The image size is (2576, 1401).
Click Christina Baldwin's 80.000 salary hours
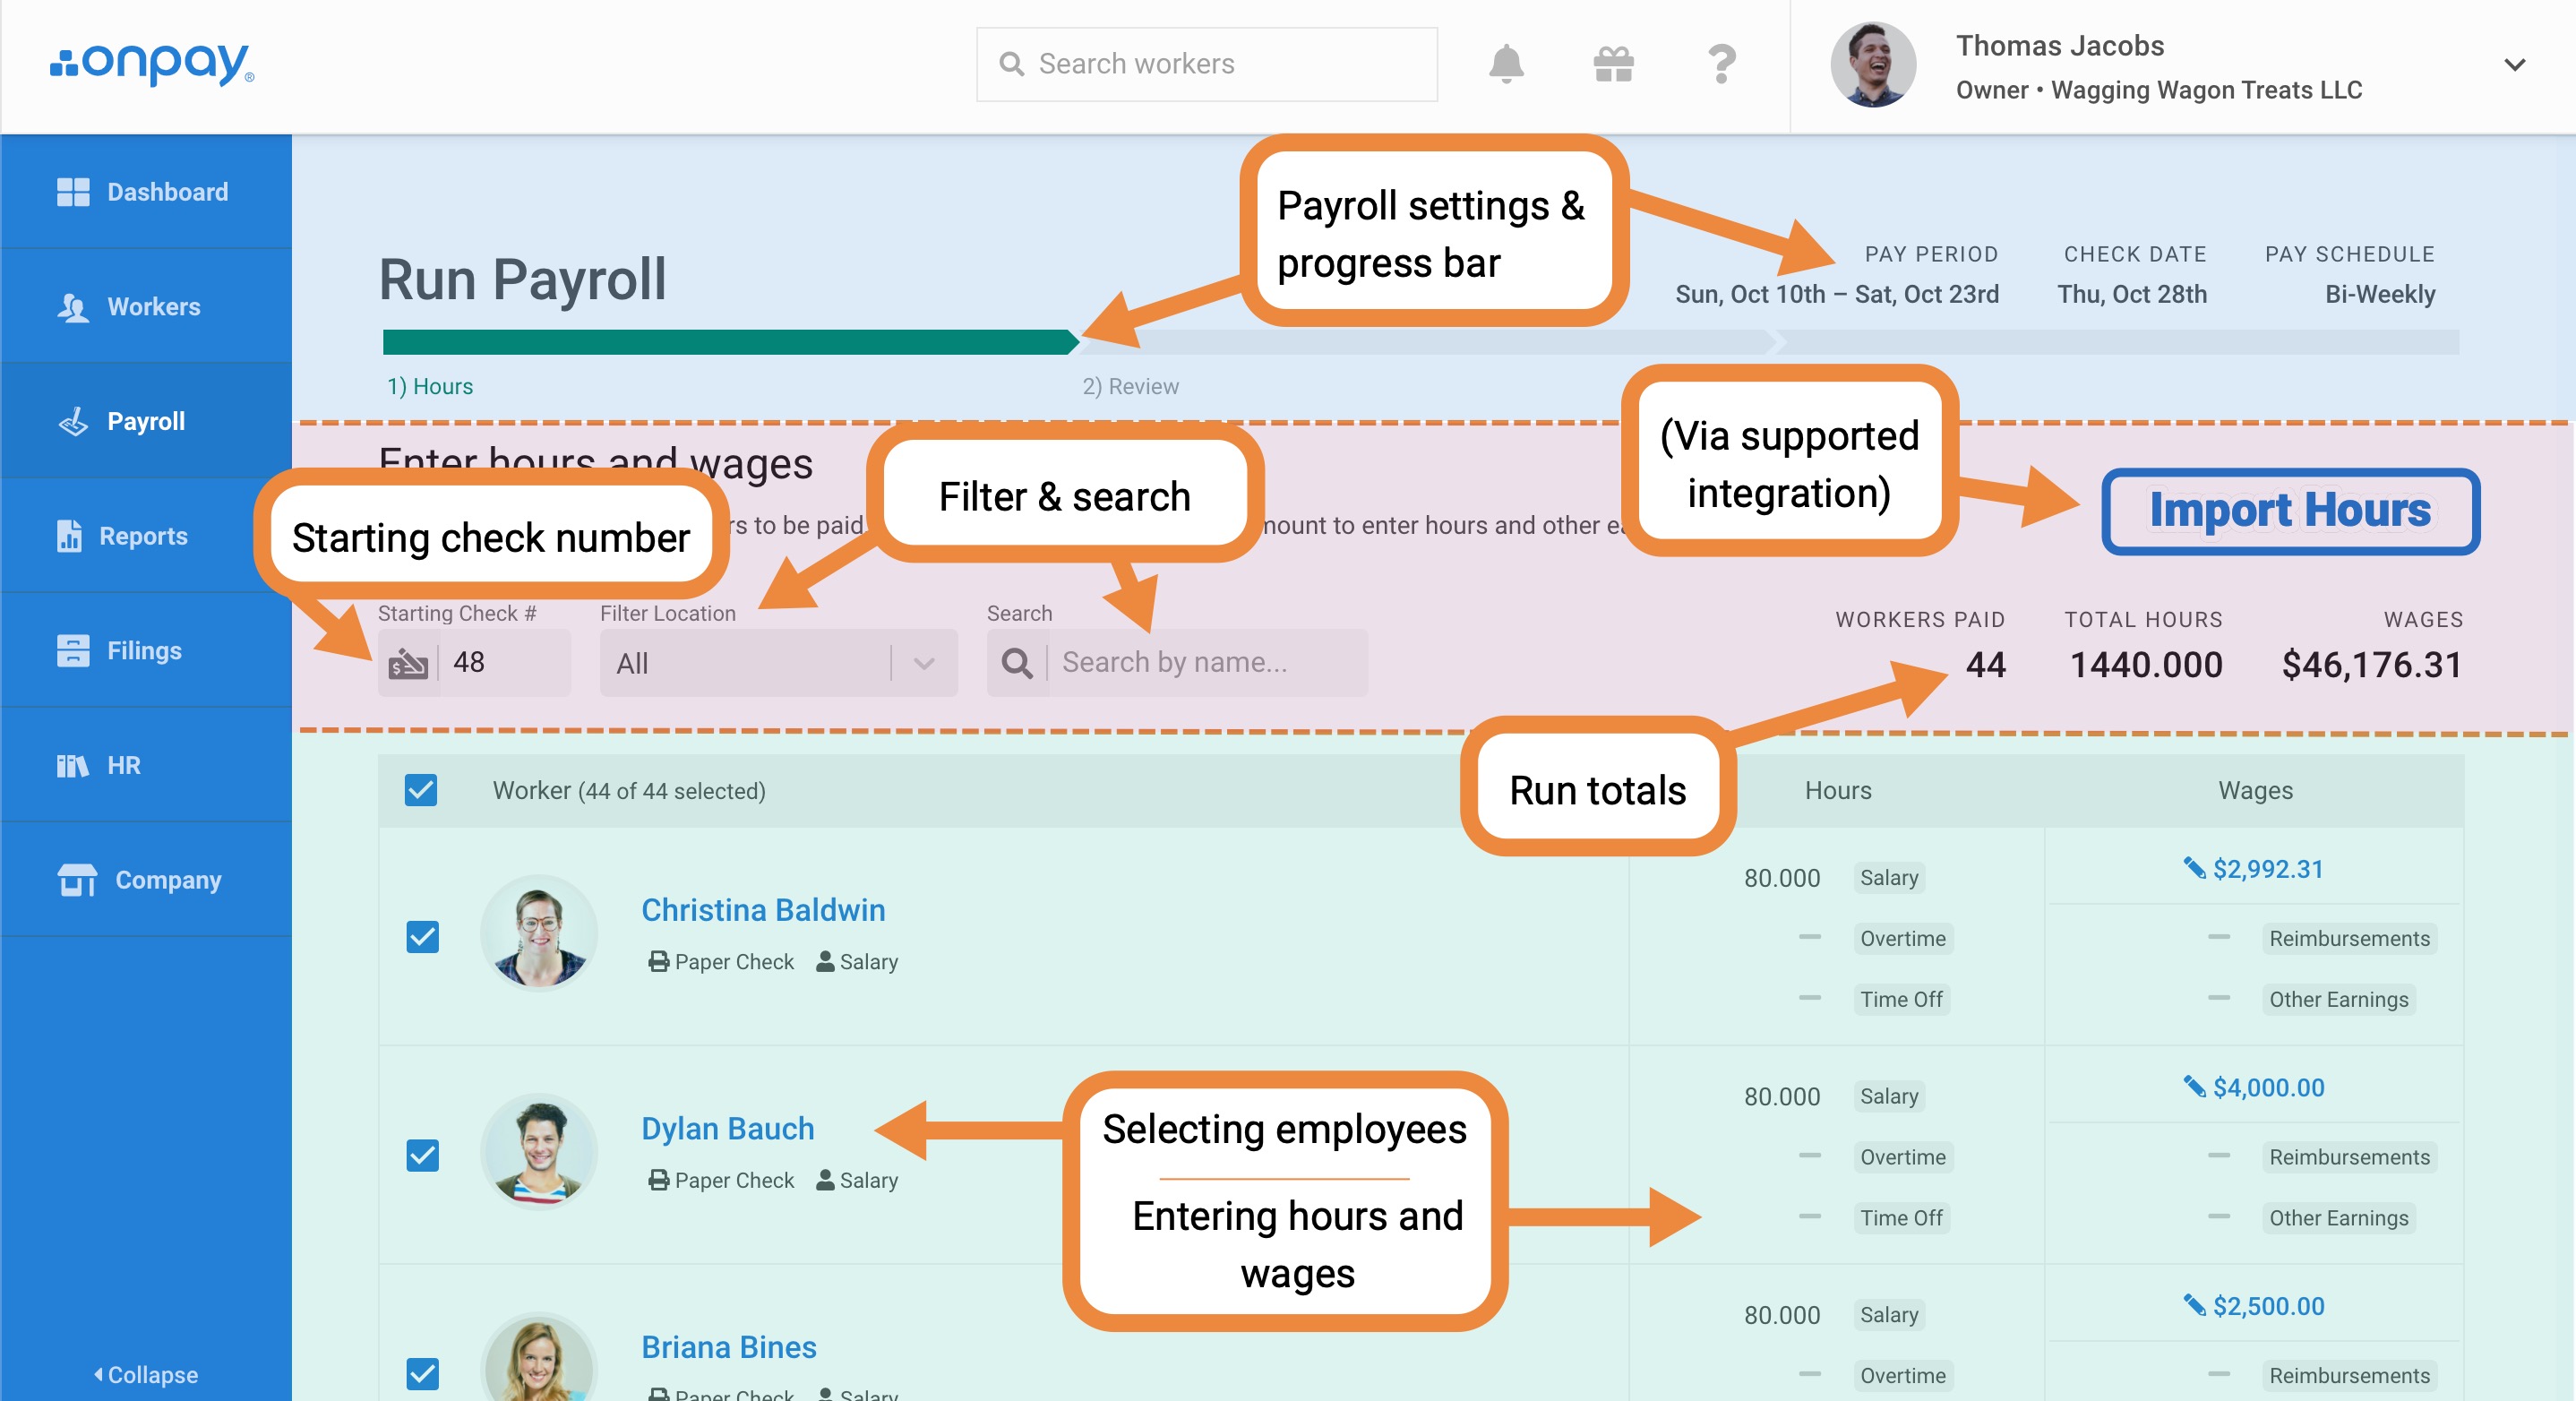click(x=1782, y=878)
